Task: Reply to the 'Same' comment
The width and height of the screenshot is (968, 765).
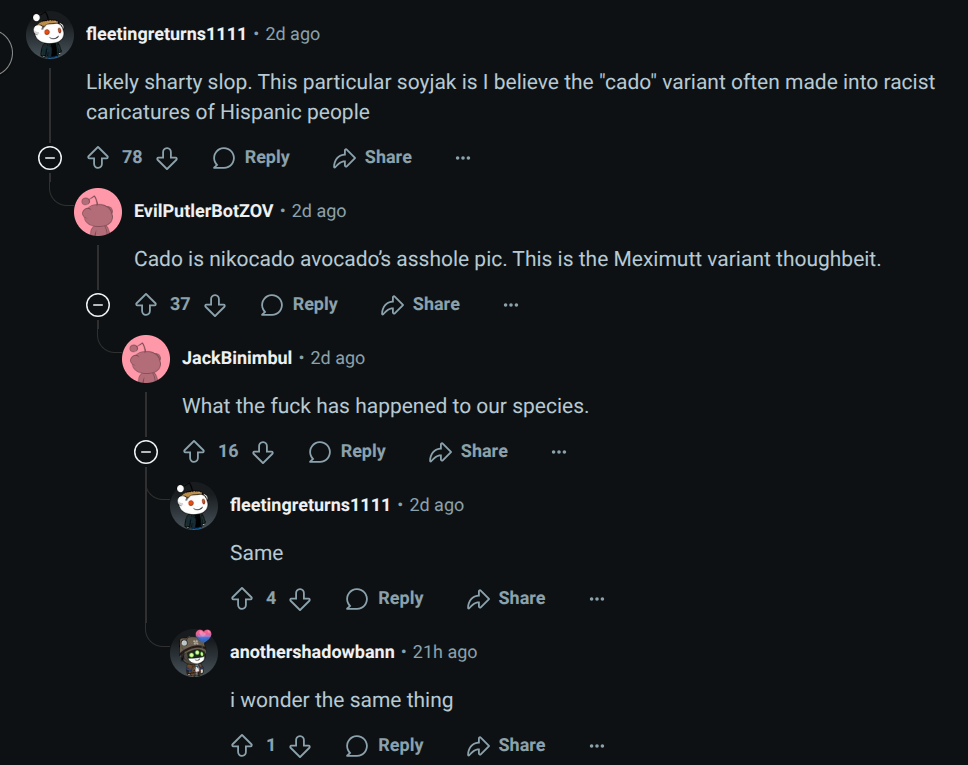Action: click(x=384, y=598)
